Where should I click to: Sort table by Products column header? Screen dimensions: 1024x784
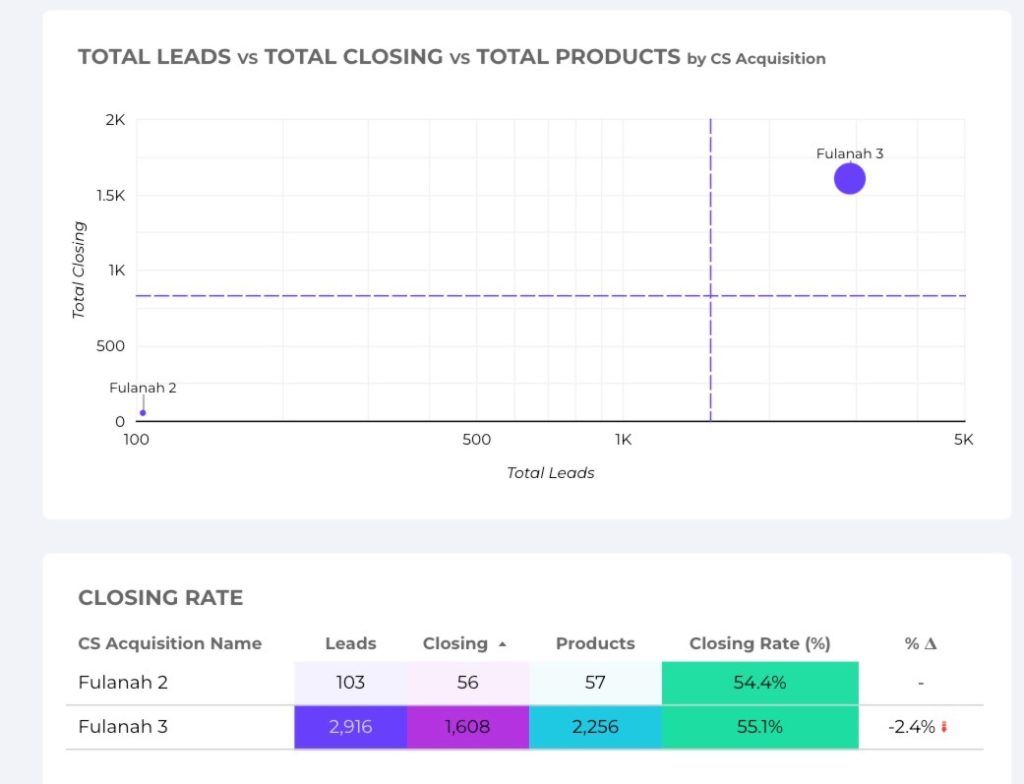[x=595, y=644]
